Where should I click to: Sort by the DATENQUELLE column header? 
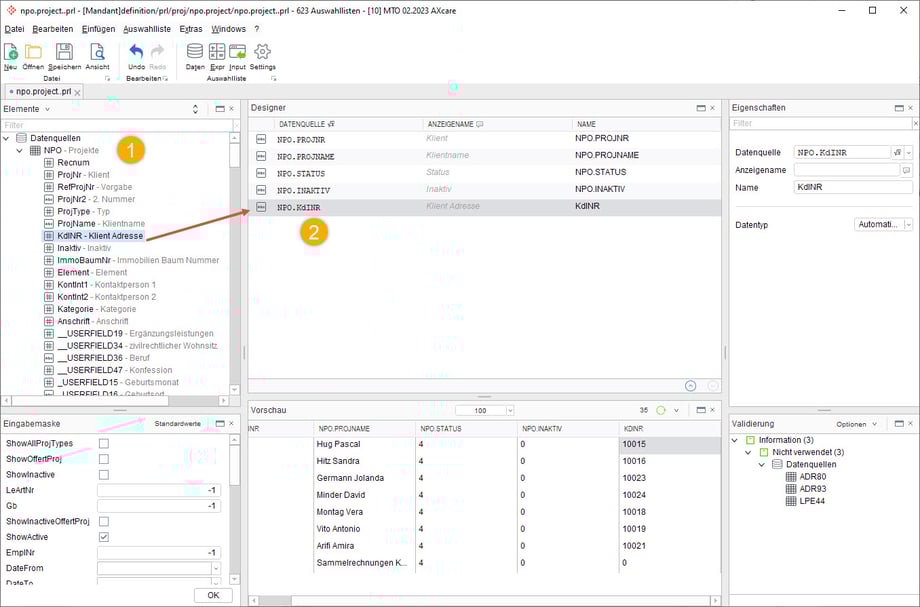click(348, 124)
